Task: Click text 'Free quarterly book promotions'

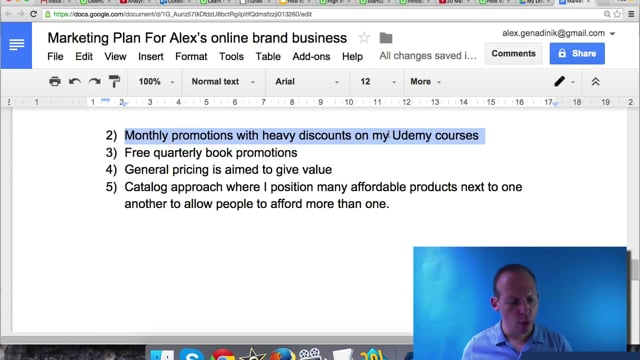Action: pyautogui.click(x=211, y=153)
